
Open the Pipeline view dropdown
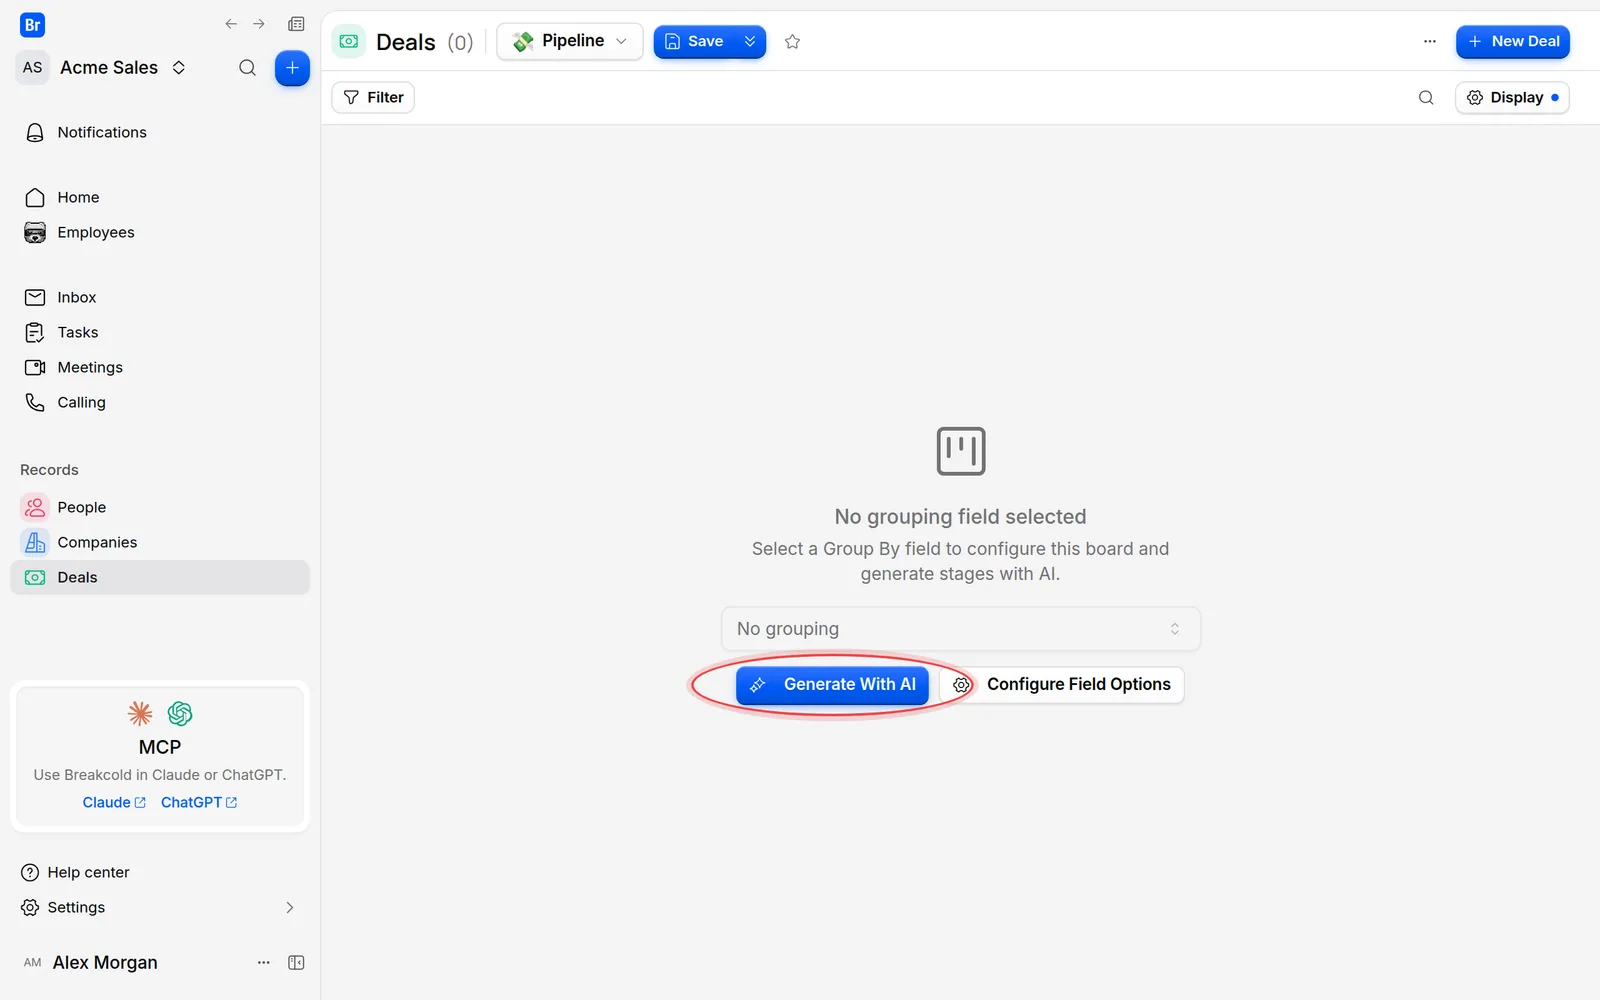coord(570,41)
